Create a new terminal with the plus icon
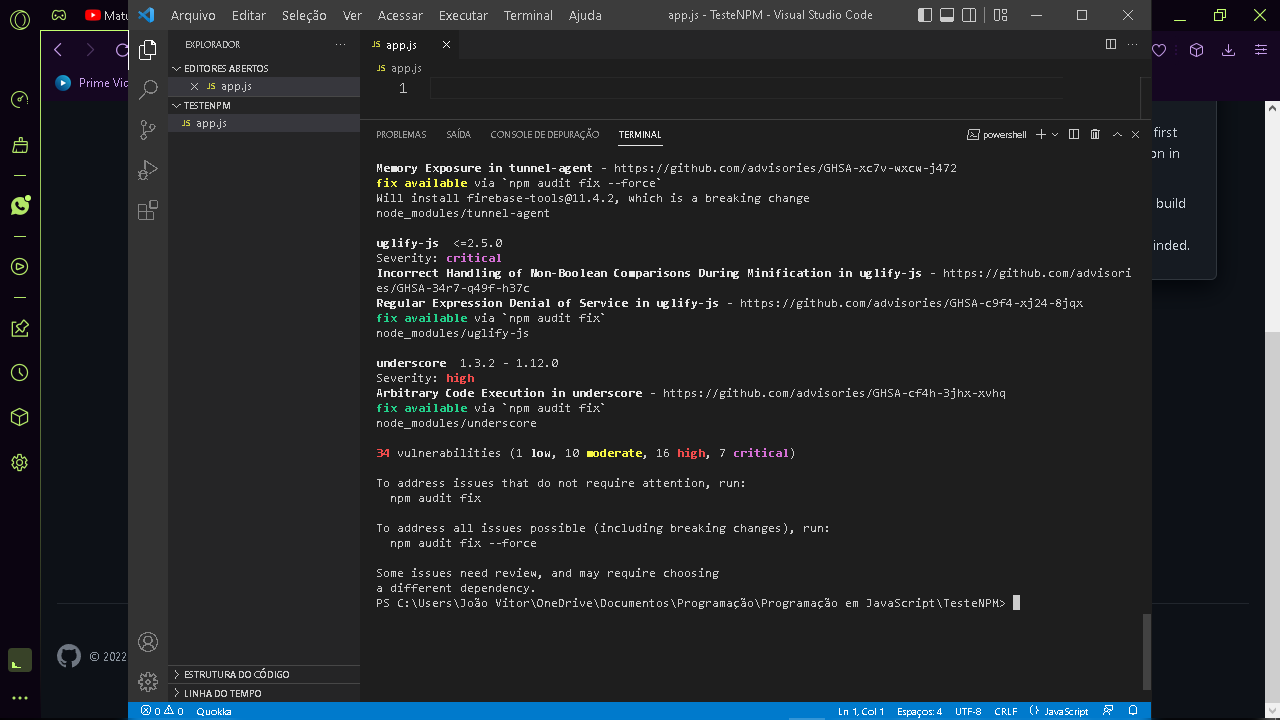 pyautogui.click(x=1041, y=134)
